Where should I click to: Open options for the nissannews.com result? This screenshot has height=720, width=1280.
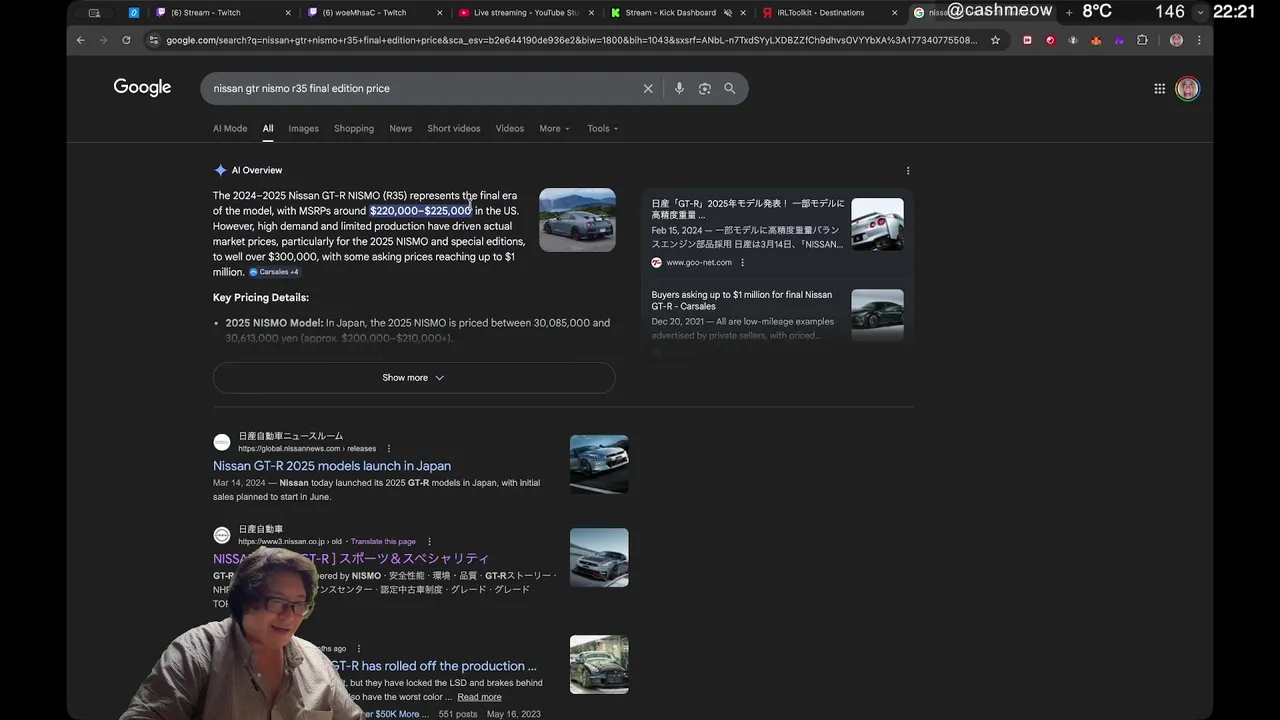point(389,449)
